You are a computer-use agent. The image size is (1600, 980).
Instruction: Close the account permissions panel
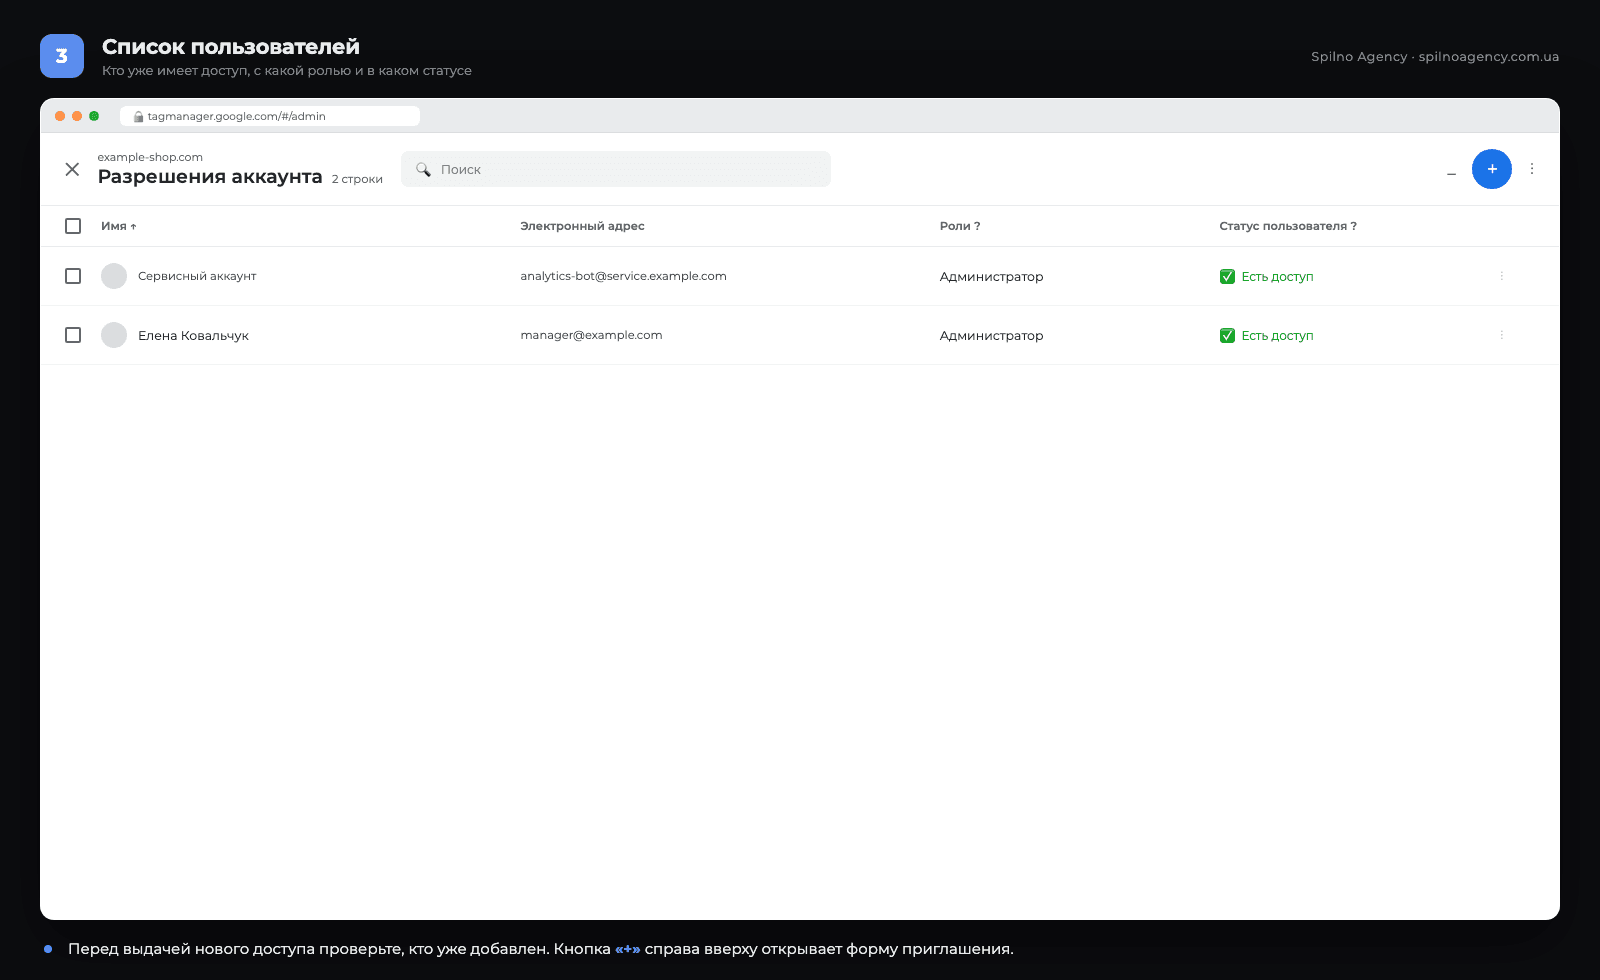(x=72, y=169)
